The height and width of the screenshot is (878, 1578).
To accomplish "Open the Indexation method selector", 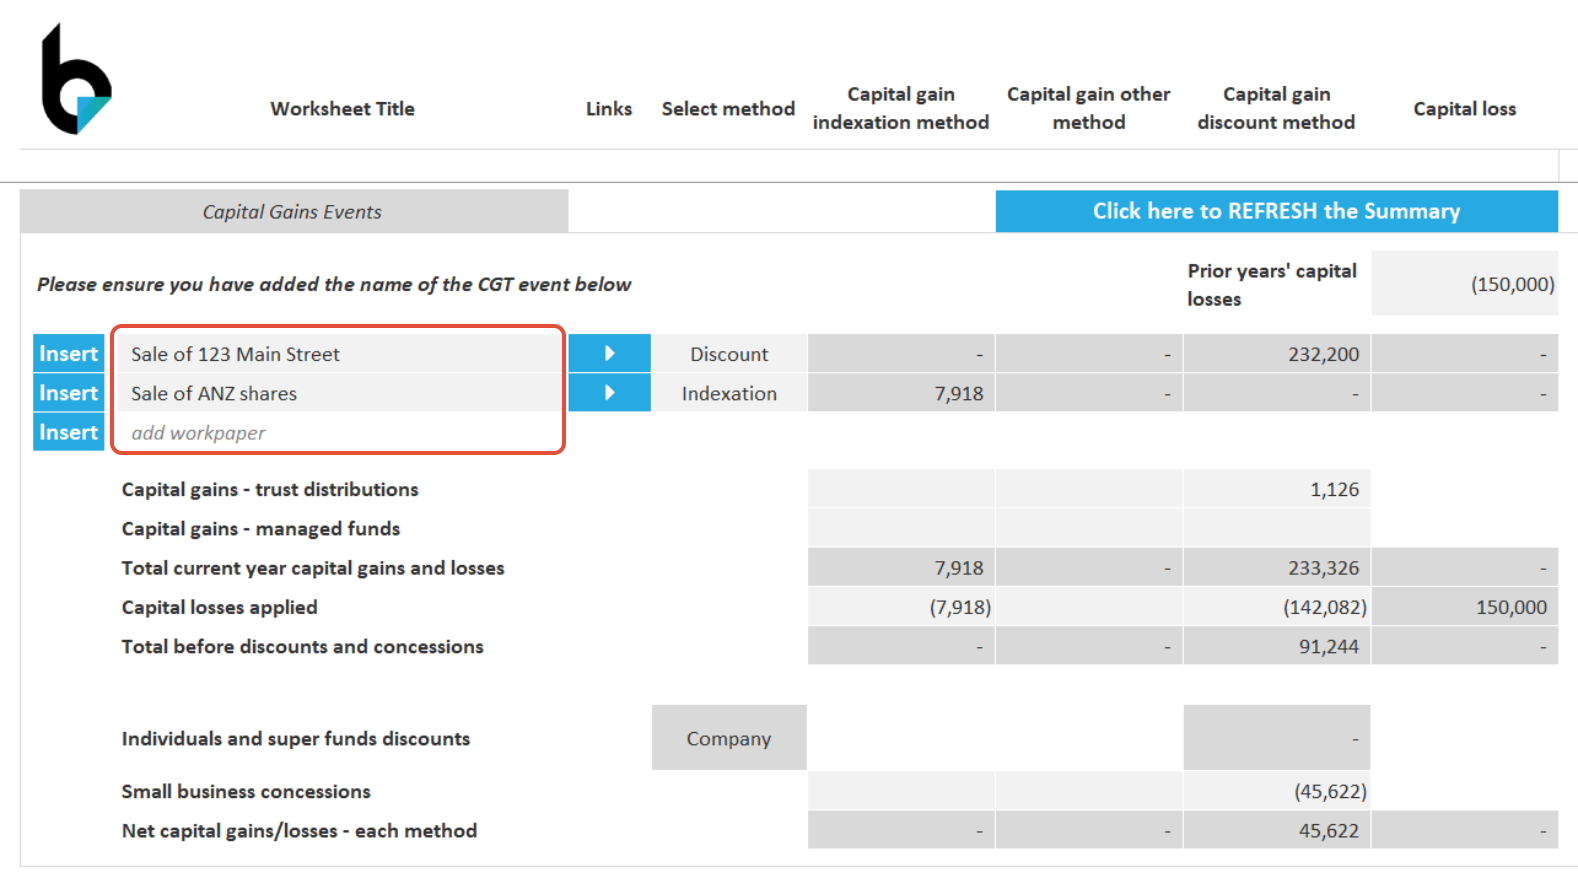I will coord(729,393).
